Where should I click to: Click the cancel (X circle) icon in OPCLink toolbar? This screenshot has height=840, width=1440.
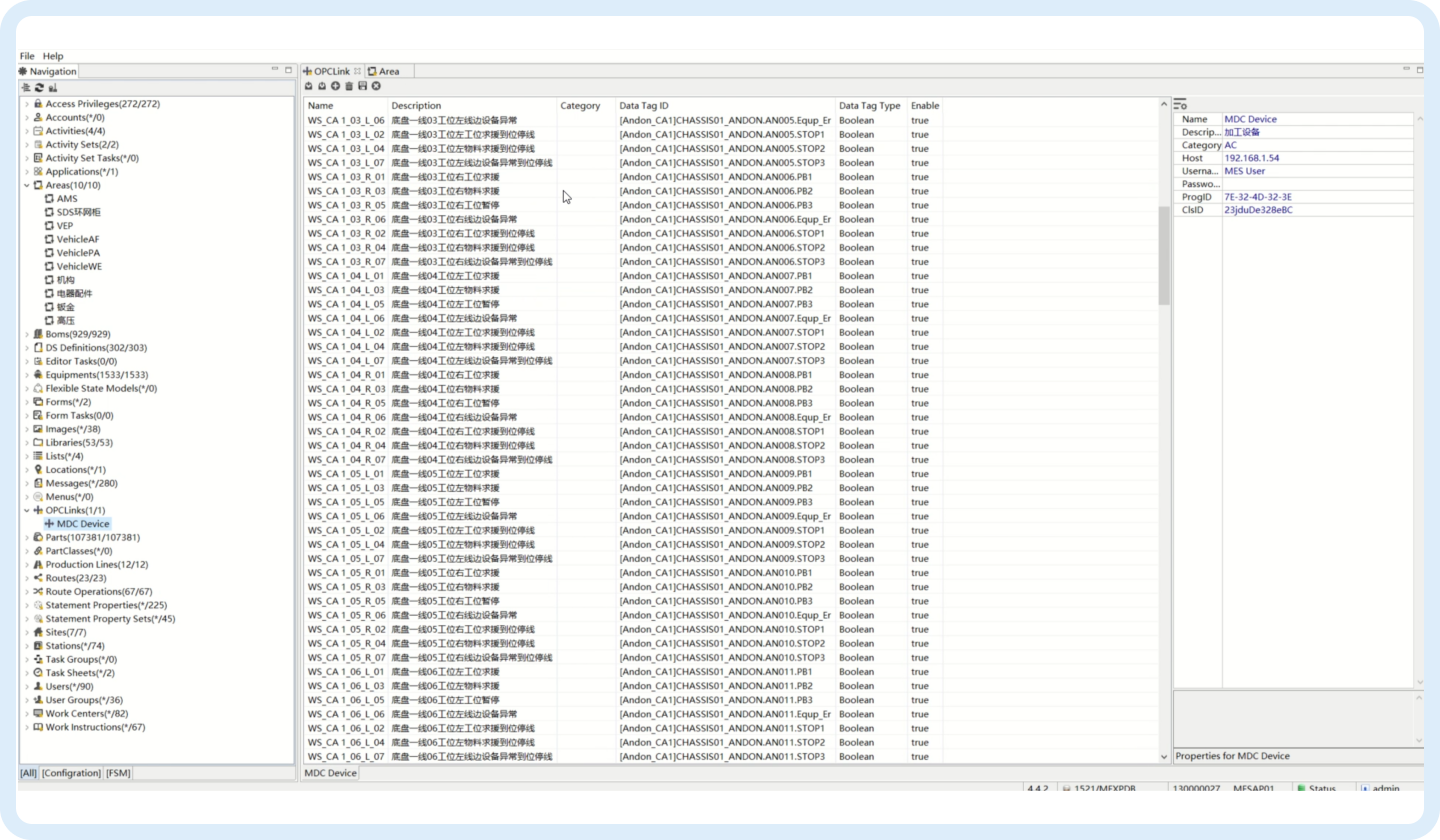pyautogui.click(x=376, y=86)
